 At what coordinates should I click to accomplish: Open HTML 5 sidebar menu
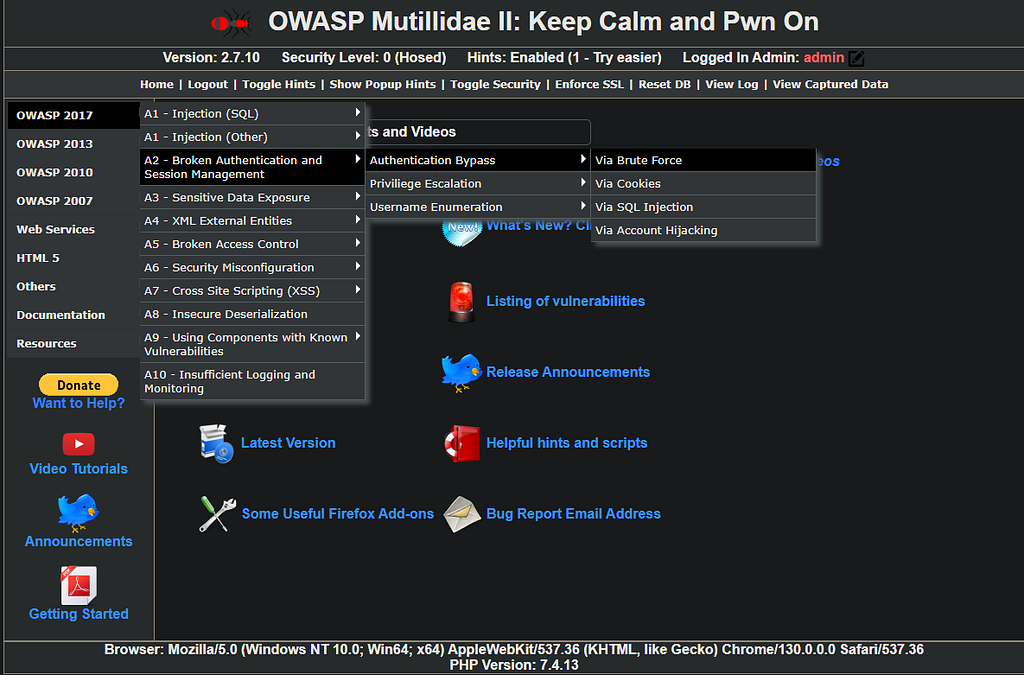coord(73,258)
